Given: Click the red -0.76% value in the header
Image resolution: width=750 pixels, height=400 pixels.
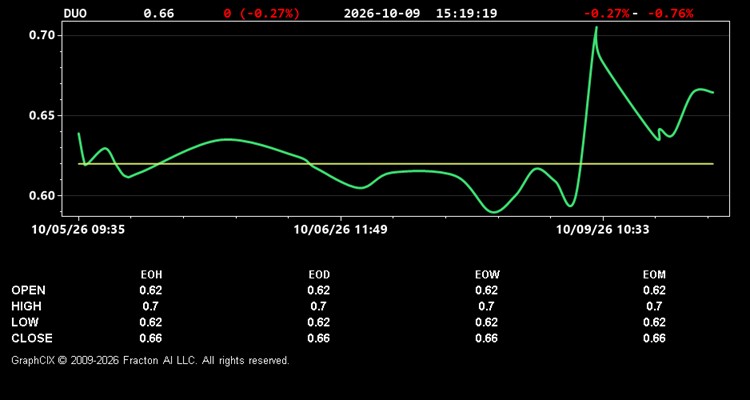Looking at the screenshot, I should click(x=671, y=13).
